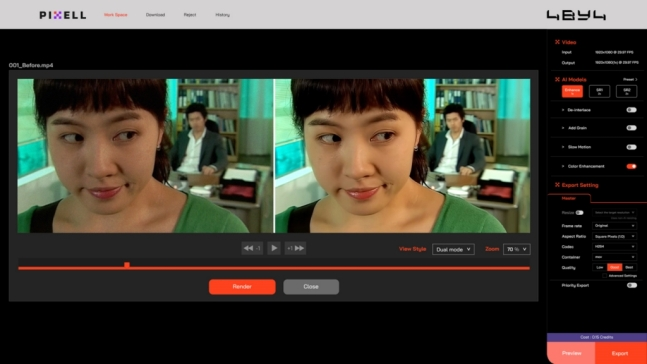Step forward one frame
647x364 pixels.
[295, 248]
